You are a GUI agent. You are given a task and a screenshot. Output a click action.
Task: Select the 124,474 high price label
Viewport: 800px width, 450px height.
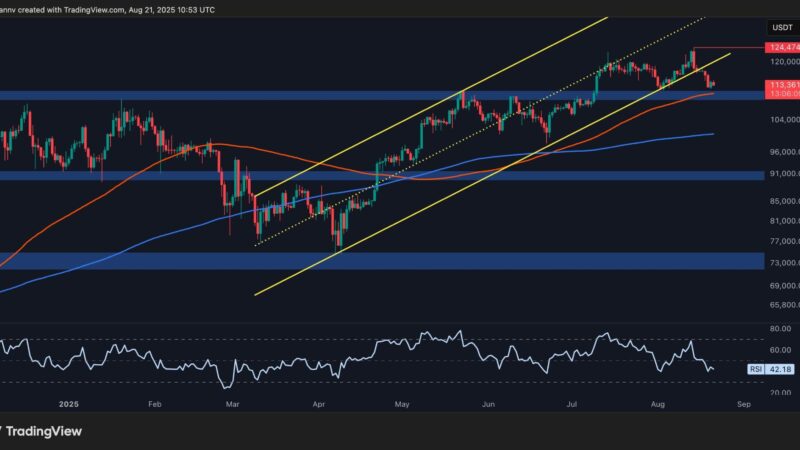pos(782,47)
